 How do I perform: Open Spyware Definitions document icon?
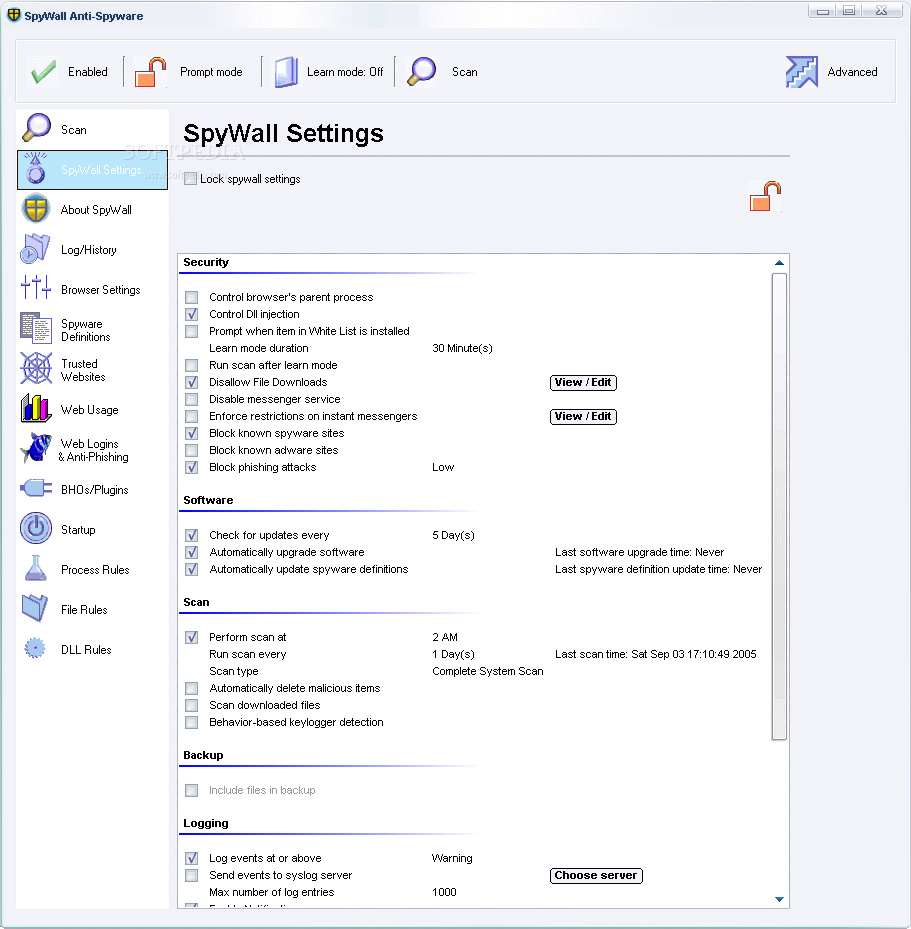(36, 328)
